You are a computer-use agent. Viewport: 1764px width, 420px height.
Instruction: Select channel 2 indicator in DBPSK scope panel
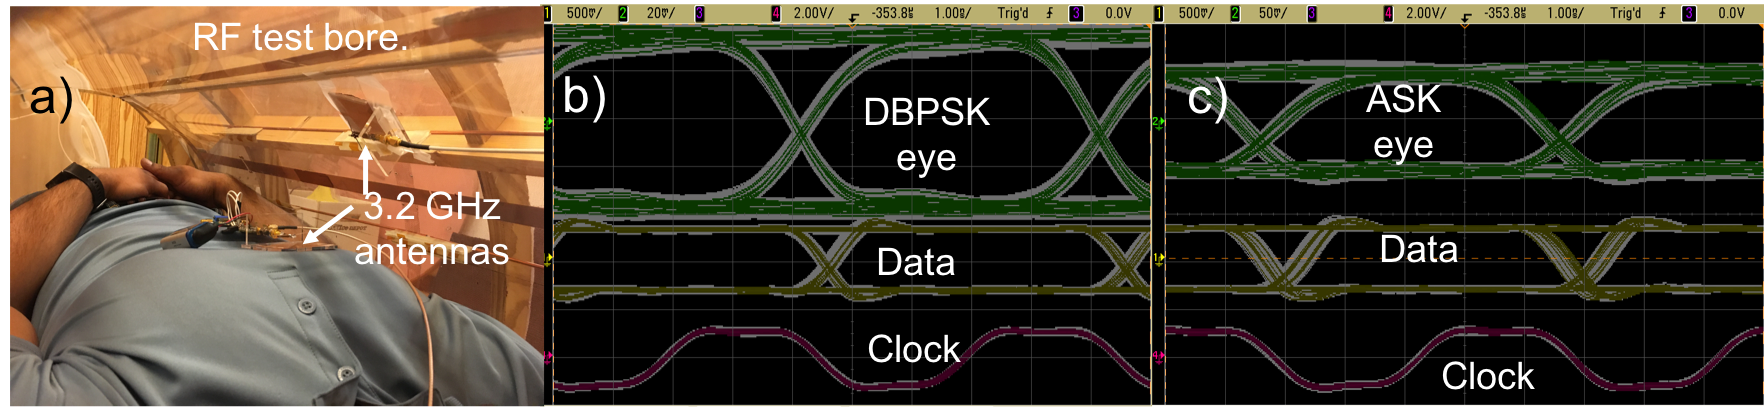623,13
